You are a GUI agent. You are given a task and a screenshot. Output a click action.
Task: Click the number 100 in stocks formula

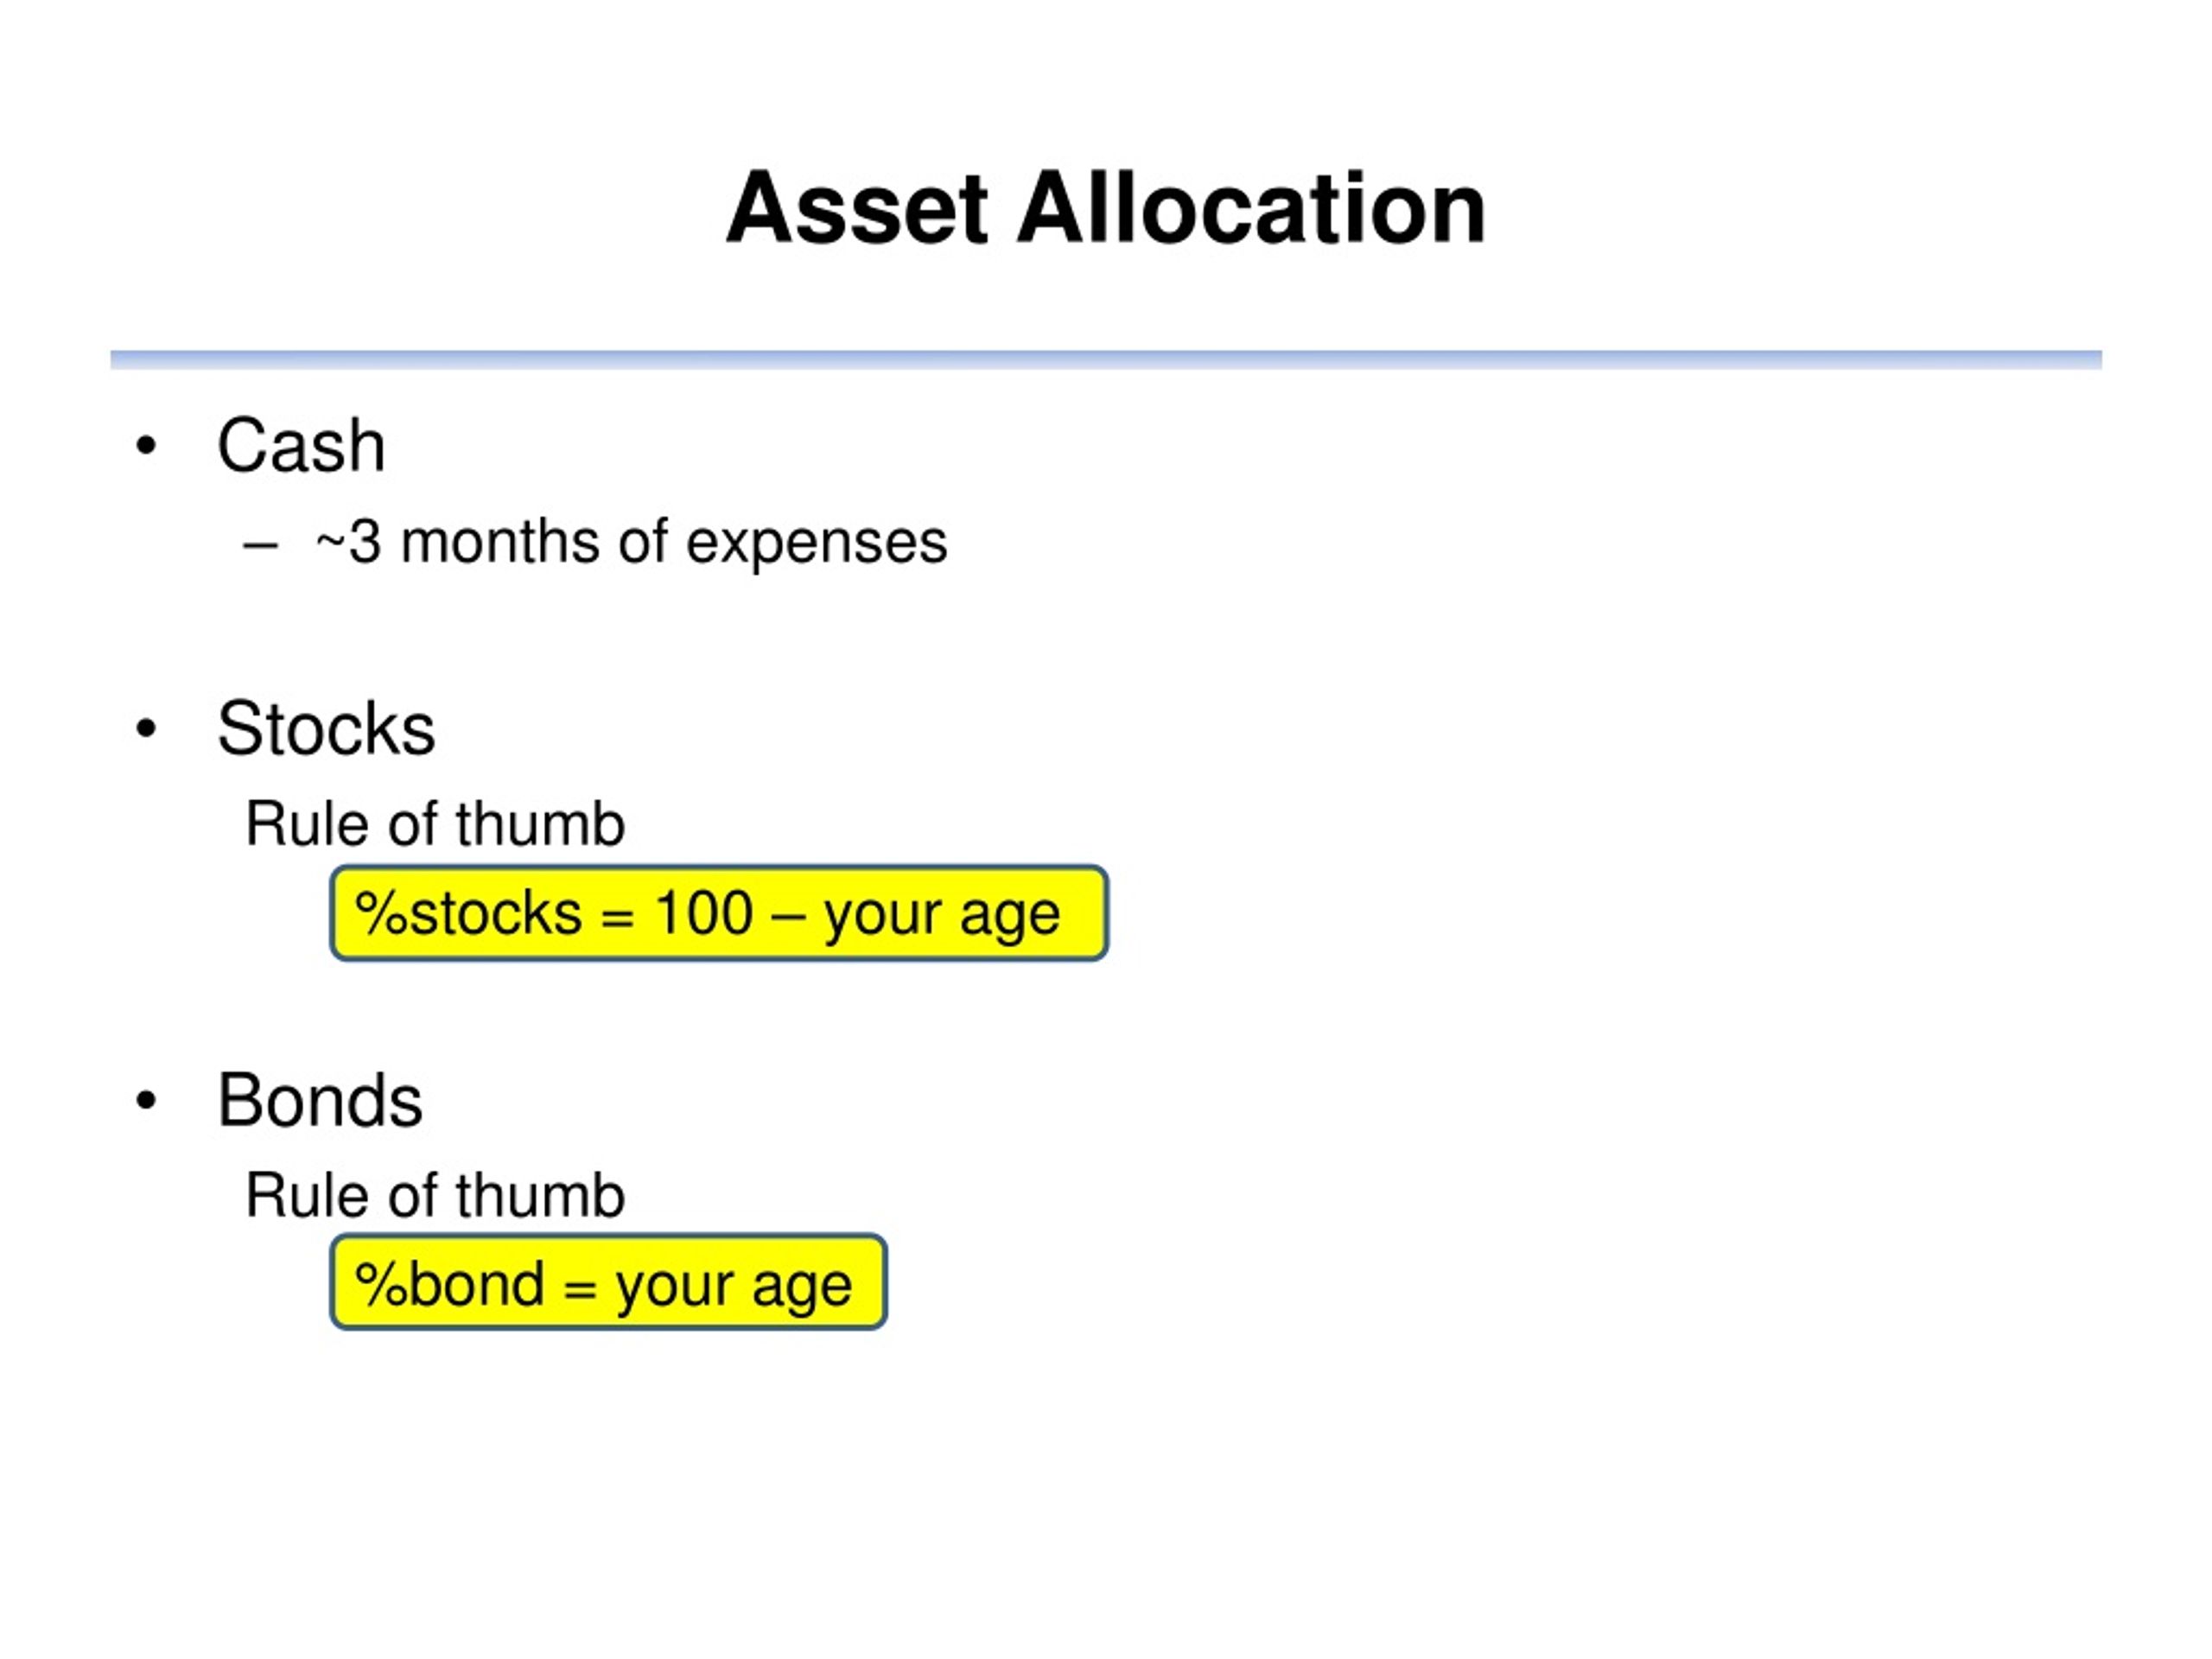click(x=703, y=913)
